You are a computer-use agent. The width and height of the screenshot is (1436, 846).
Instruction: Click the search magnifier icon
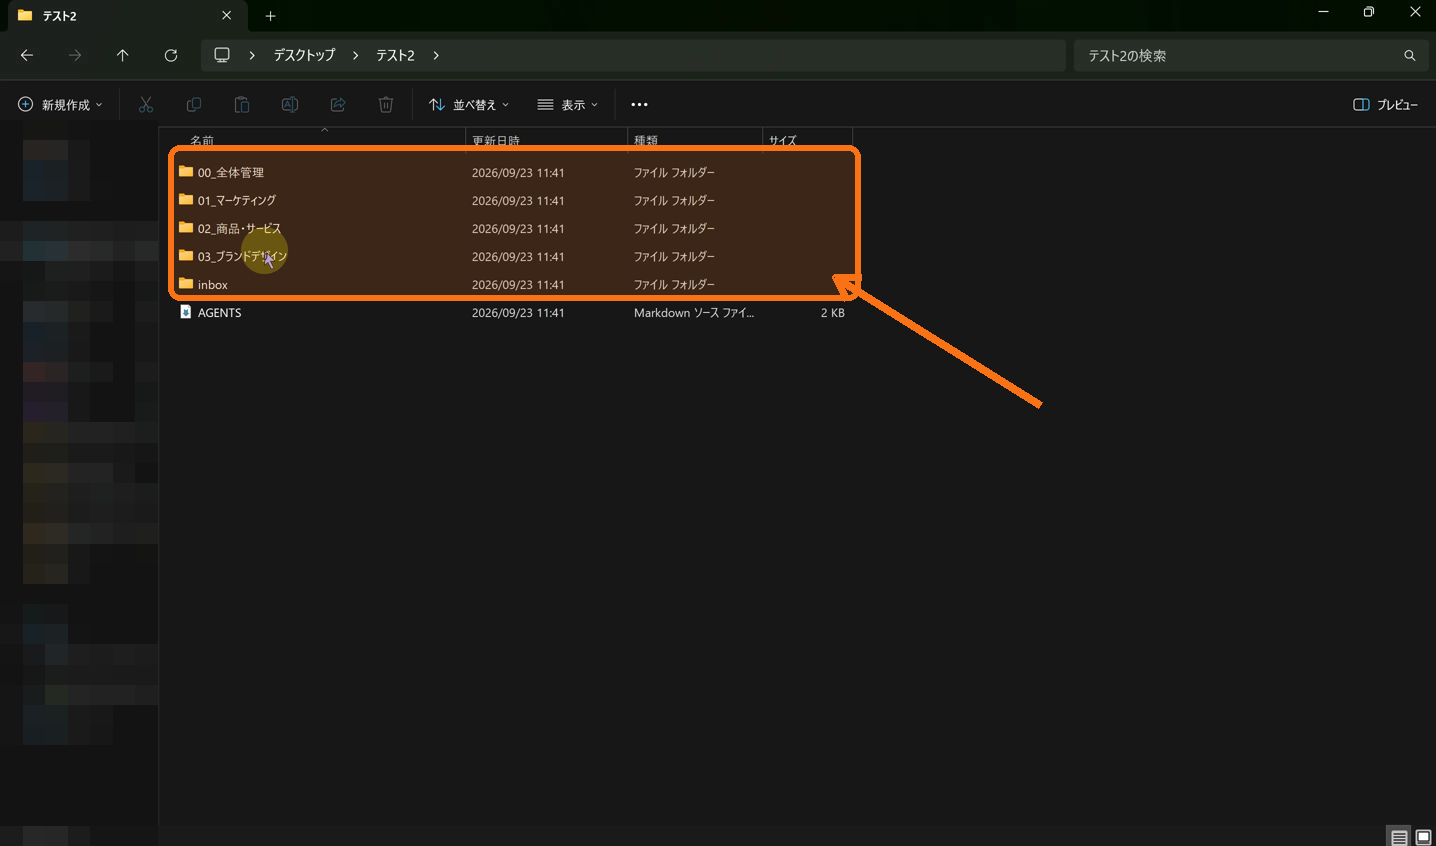tap(1410, 56)
